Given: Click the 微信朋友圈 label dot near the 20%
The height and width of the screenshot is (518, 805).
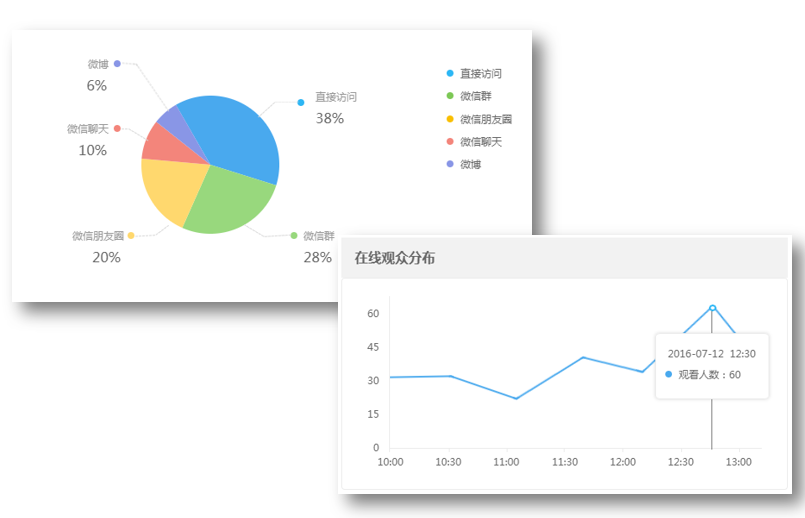Looking at the screenshot, I should tap(131, 236).
